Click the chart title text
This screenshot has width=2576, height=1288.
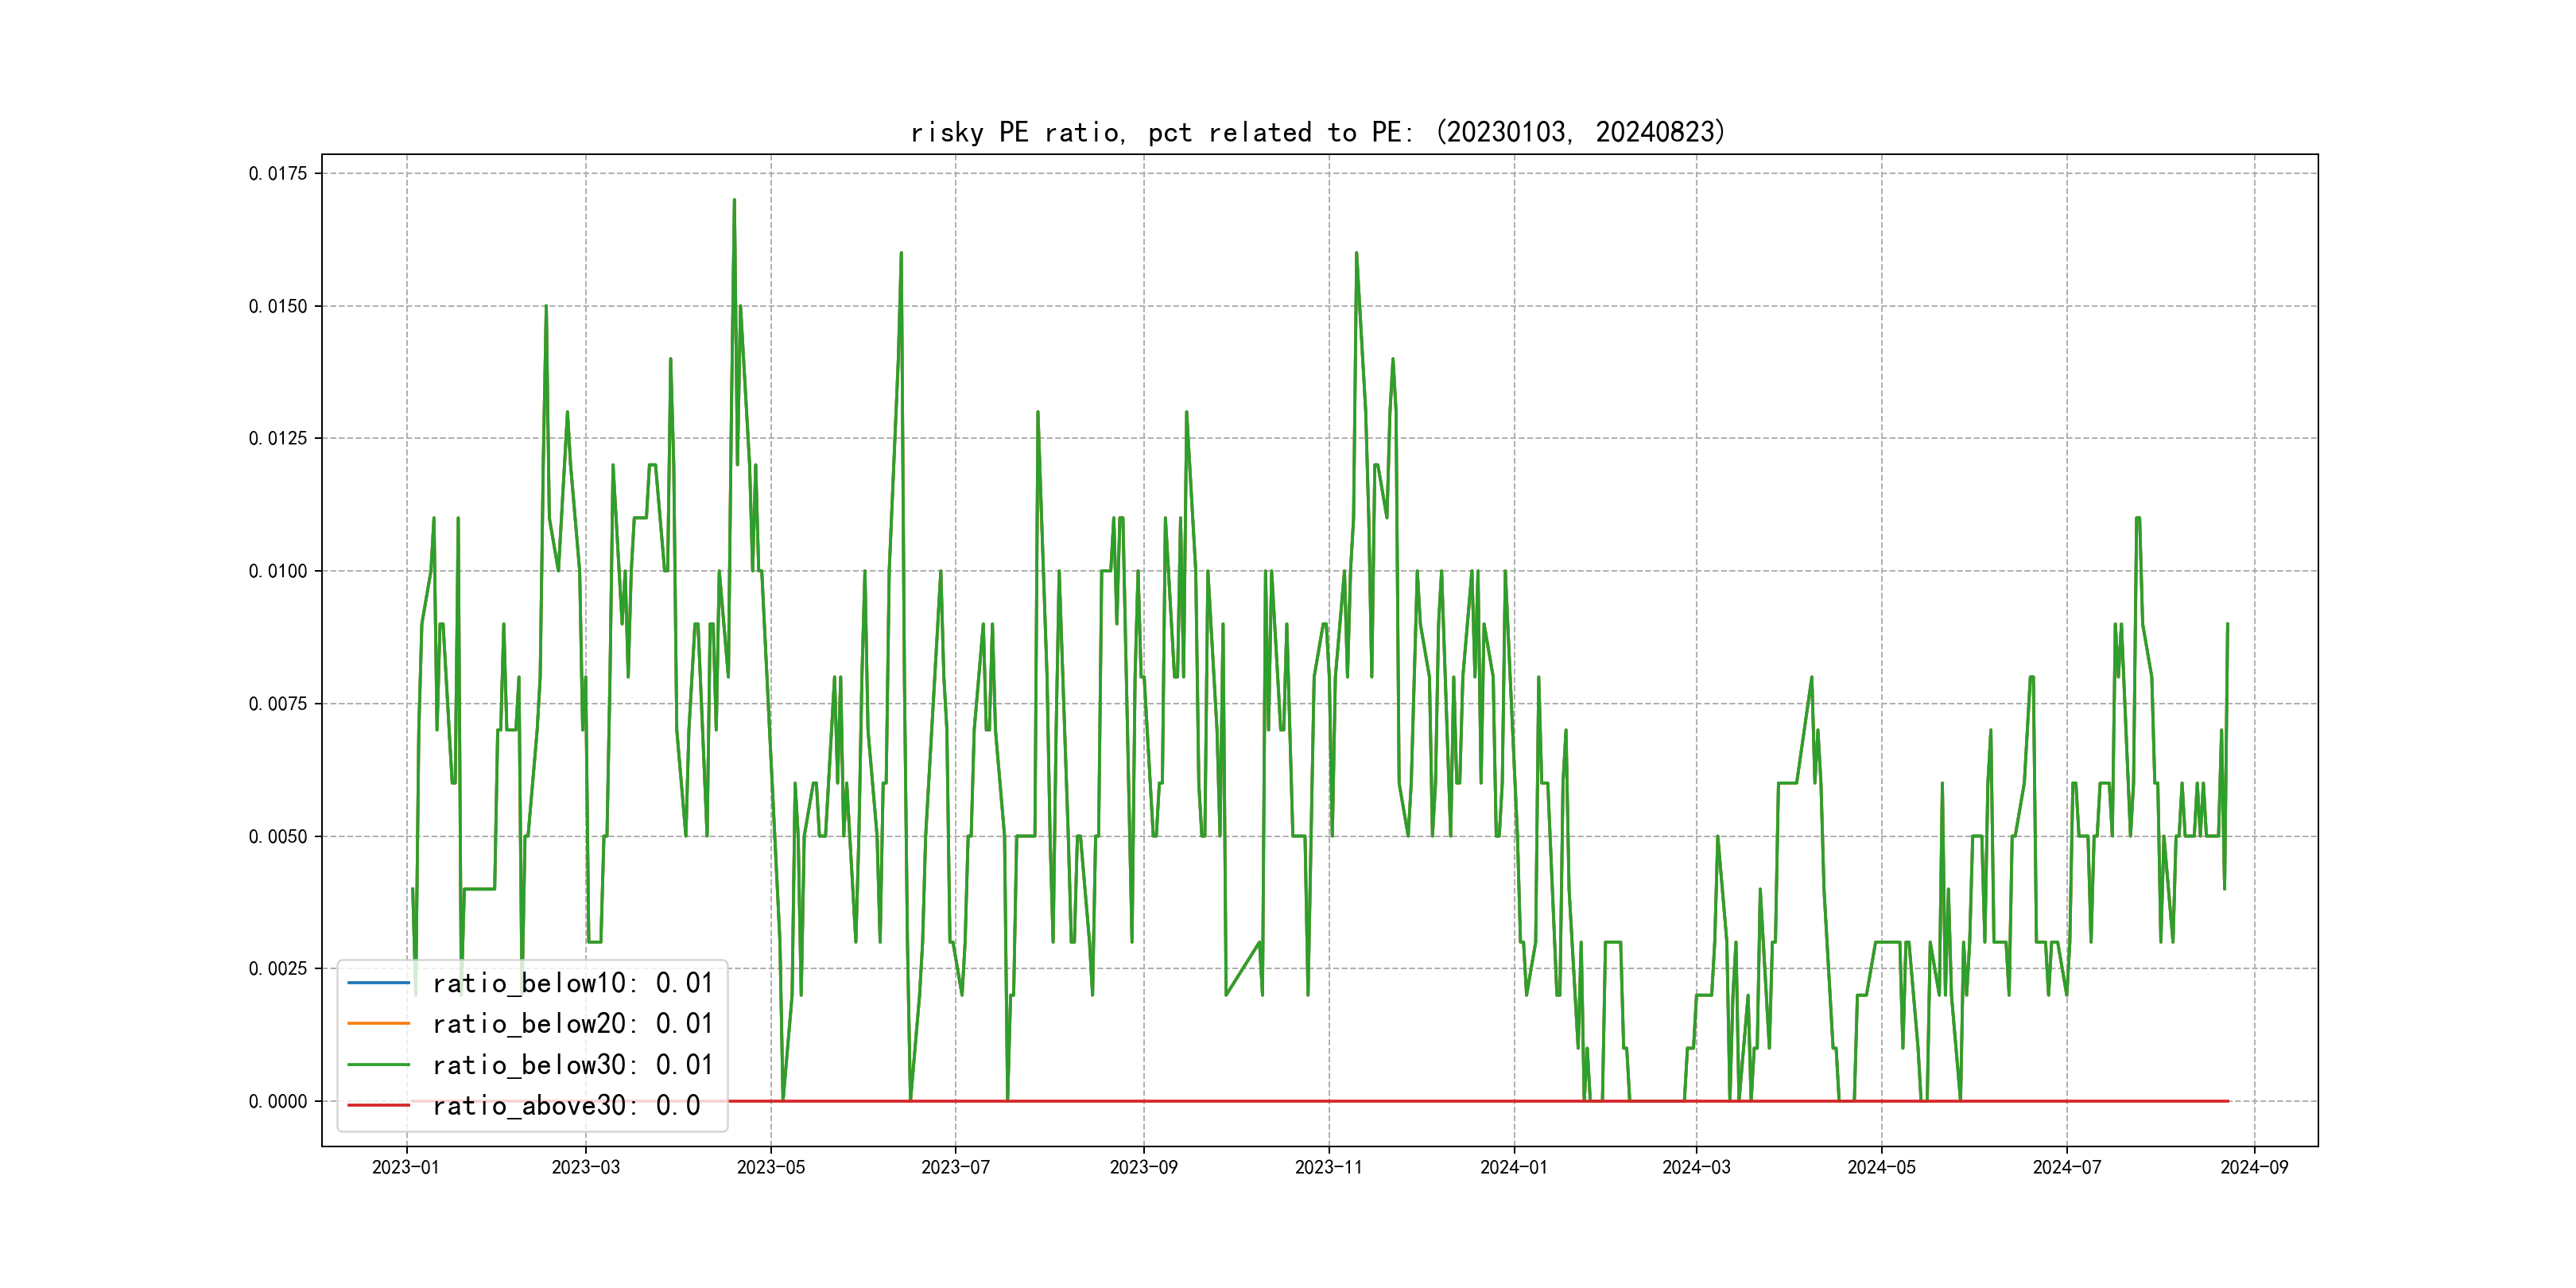[x=1318, y=132]
